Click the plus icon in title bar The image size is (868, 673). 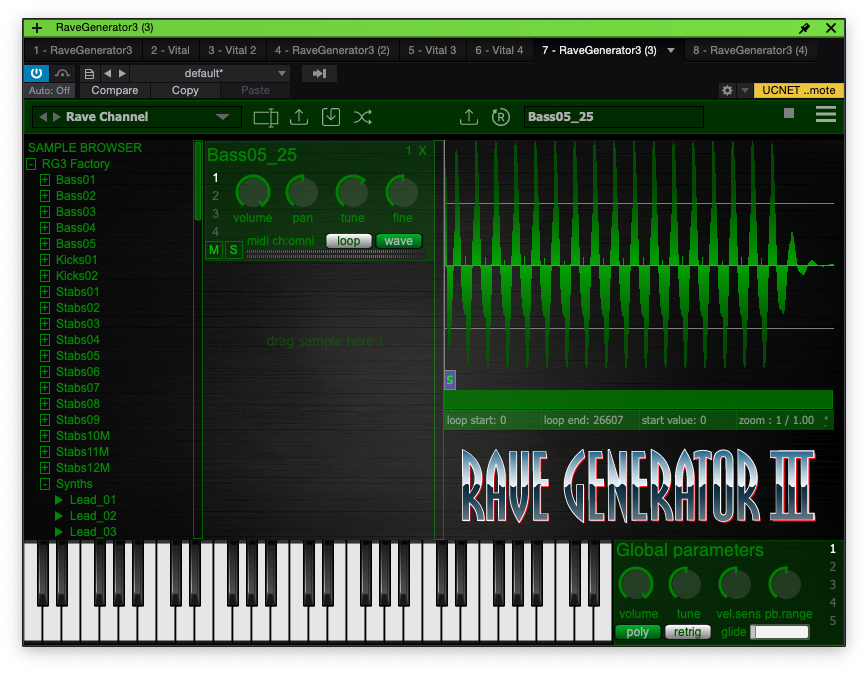pyautogui.click(x=37, y=28)
